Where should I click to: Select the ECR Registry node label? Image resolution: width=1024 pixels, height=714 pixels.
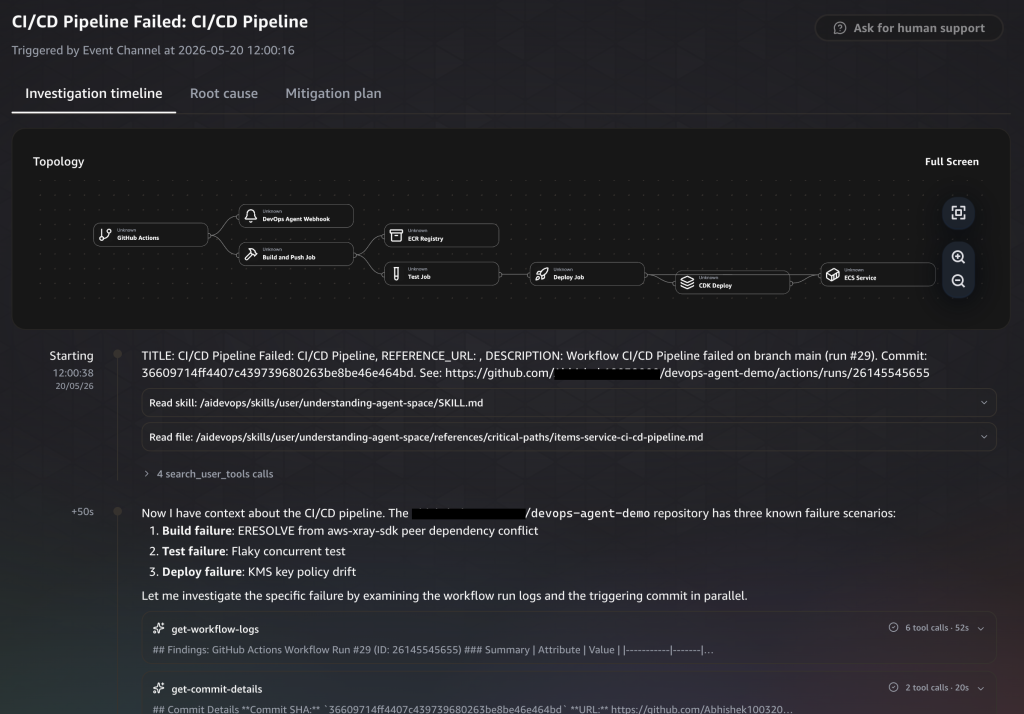pyautogui.click(x=425, y=238)
